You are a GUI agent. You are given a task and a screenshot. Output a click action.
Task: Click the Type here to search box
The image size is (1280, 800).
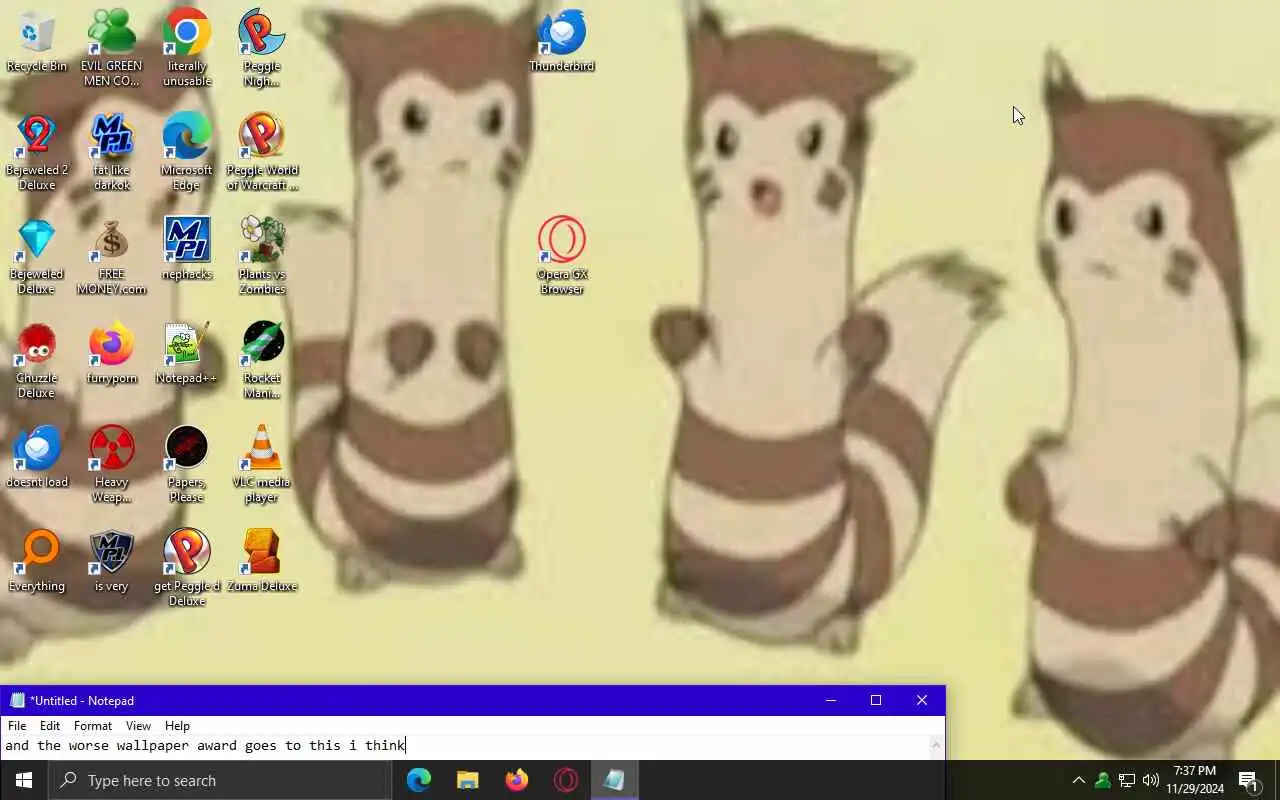(220, 780)
